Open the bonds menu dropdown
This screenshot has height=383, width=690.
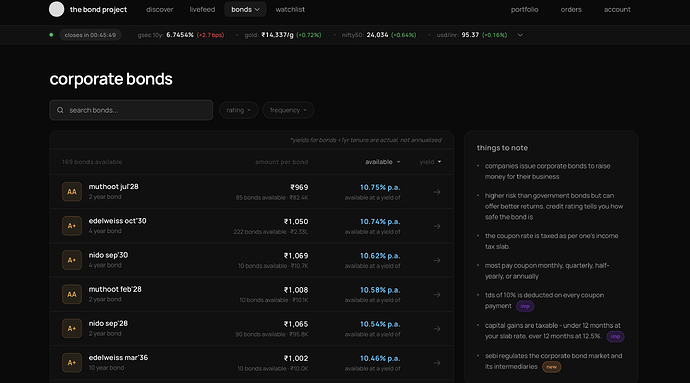click(245, 9)
